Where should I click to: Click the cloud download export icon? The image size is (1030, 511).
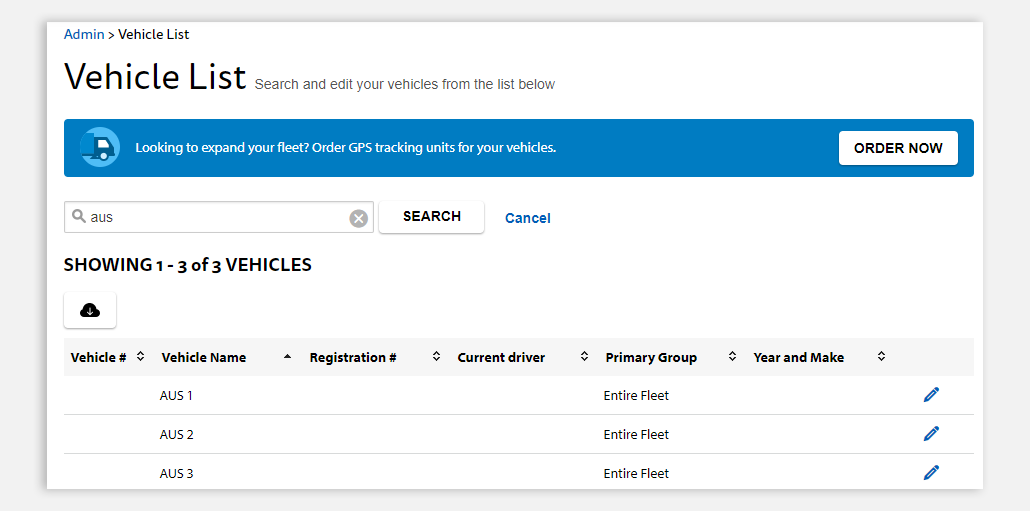(90, 310)
